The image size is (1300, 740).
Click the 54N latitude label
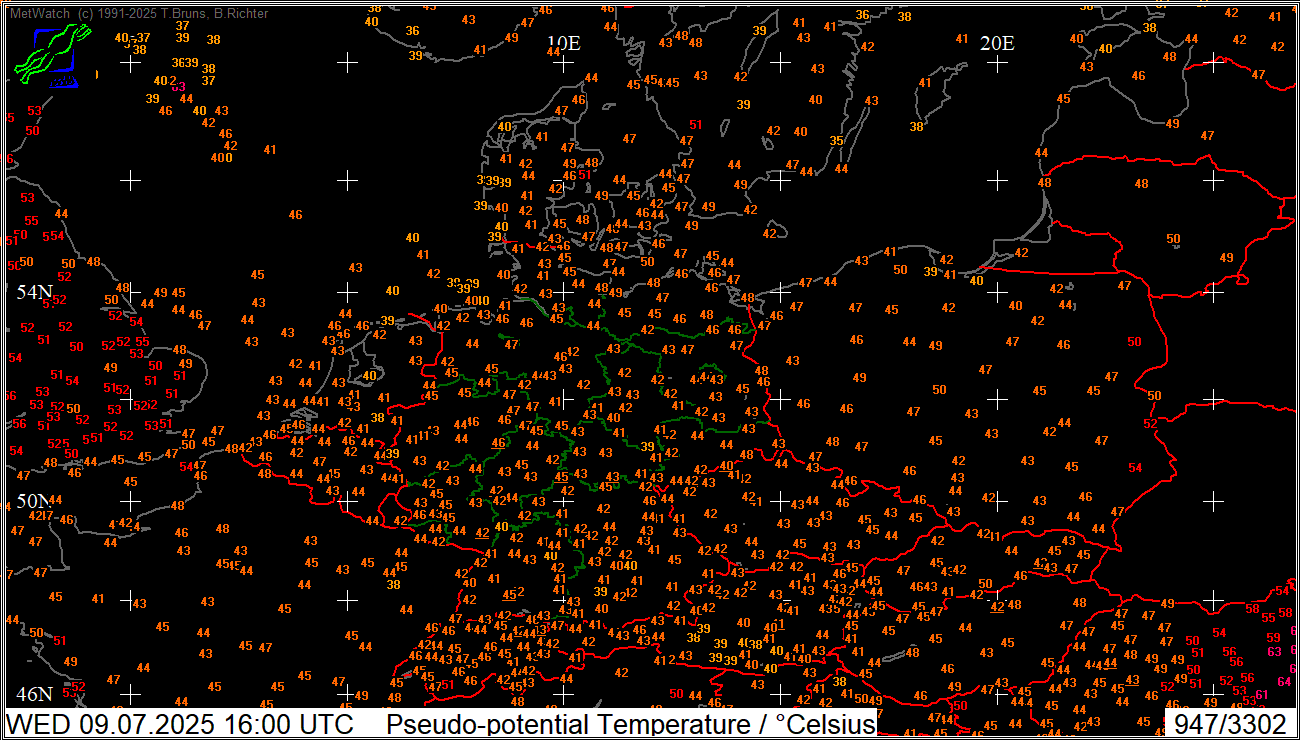(x=34, y=292)
